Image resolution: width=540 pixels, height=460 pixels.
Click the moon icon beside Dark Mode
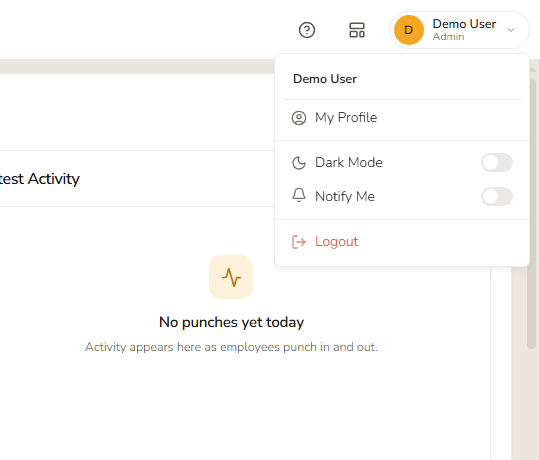[x=299, y=163]
